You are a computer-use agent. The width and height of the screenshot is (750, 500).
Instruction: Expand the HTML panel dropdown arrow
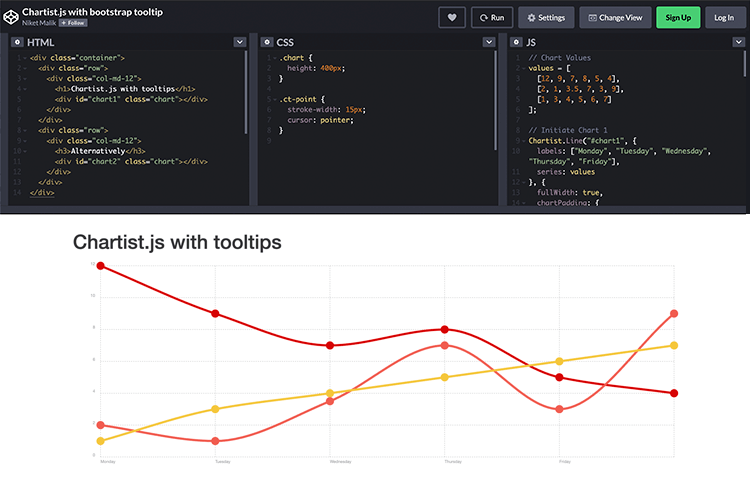(240, 42)
